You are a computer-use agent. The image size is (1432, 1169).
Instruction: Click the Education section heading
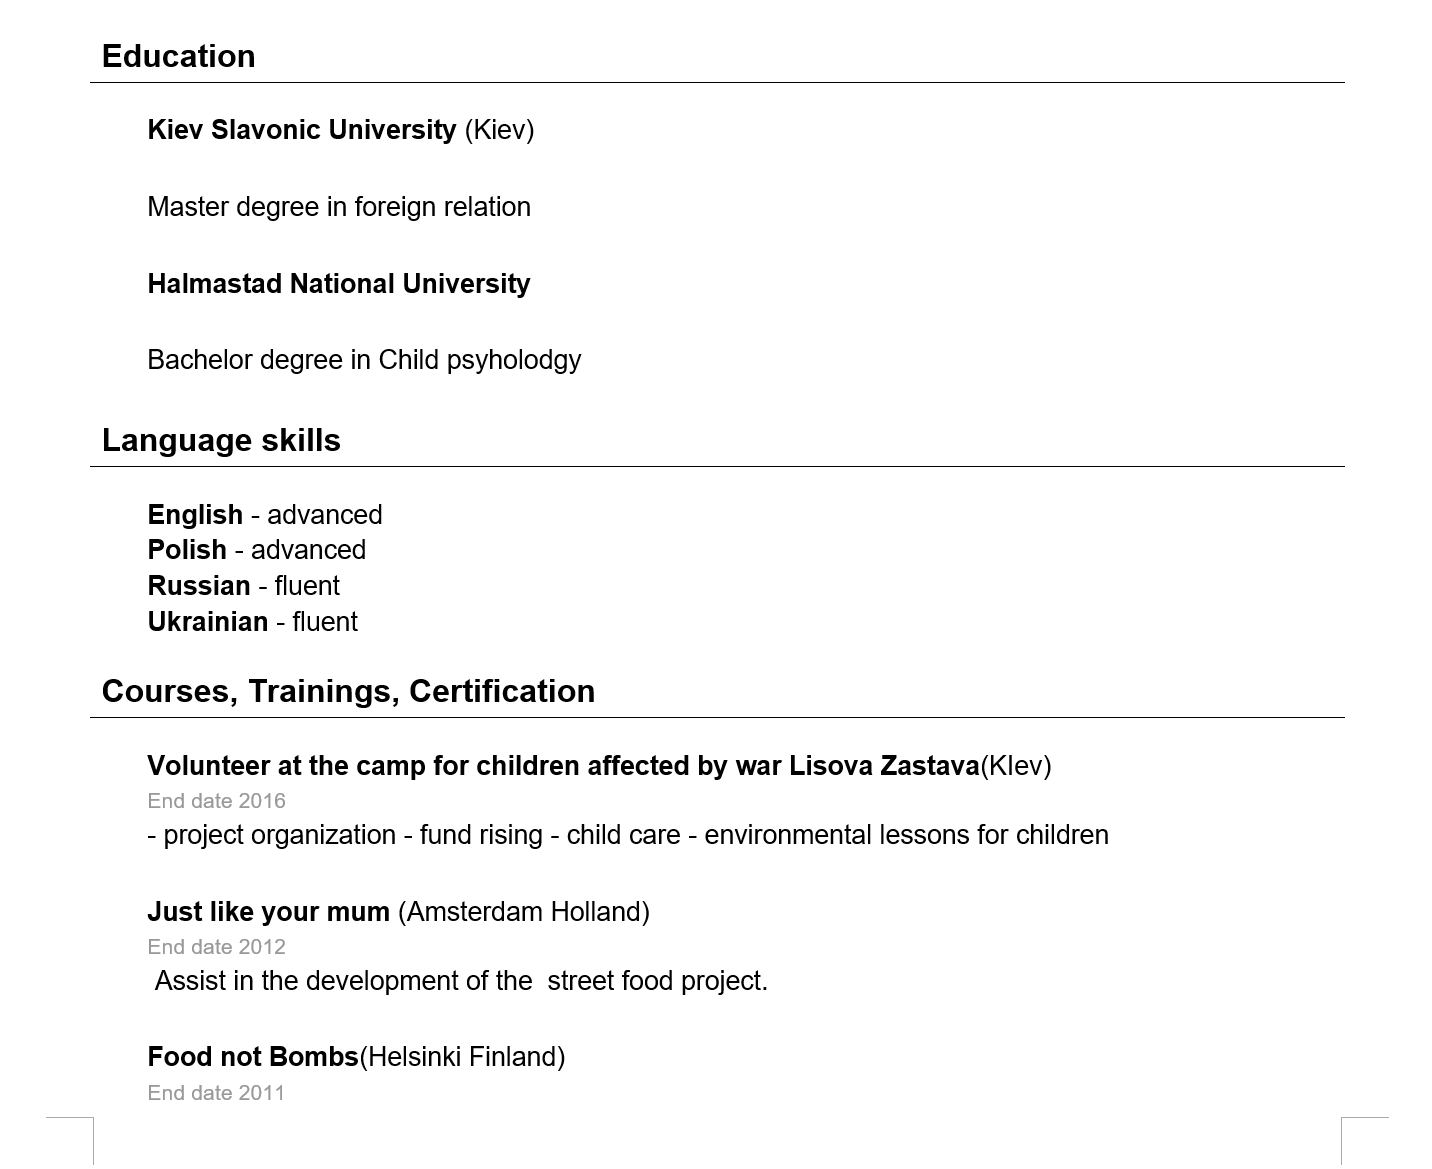click(x=178, y=56)
